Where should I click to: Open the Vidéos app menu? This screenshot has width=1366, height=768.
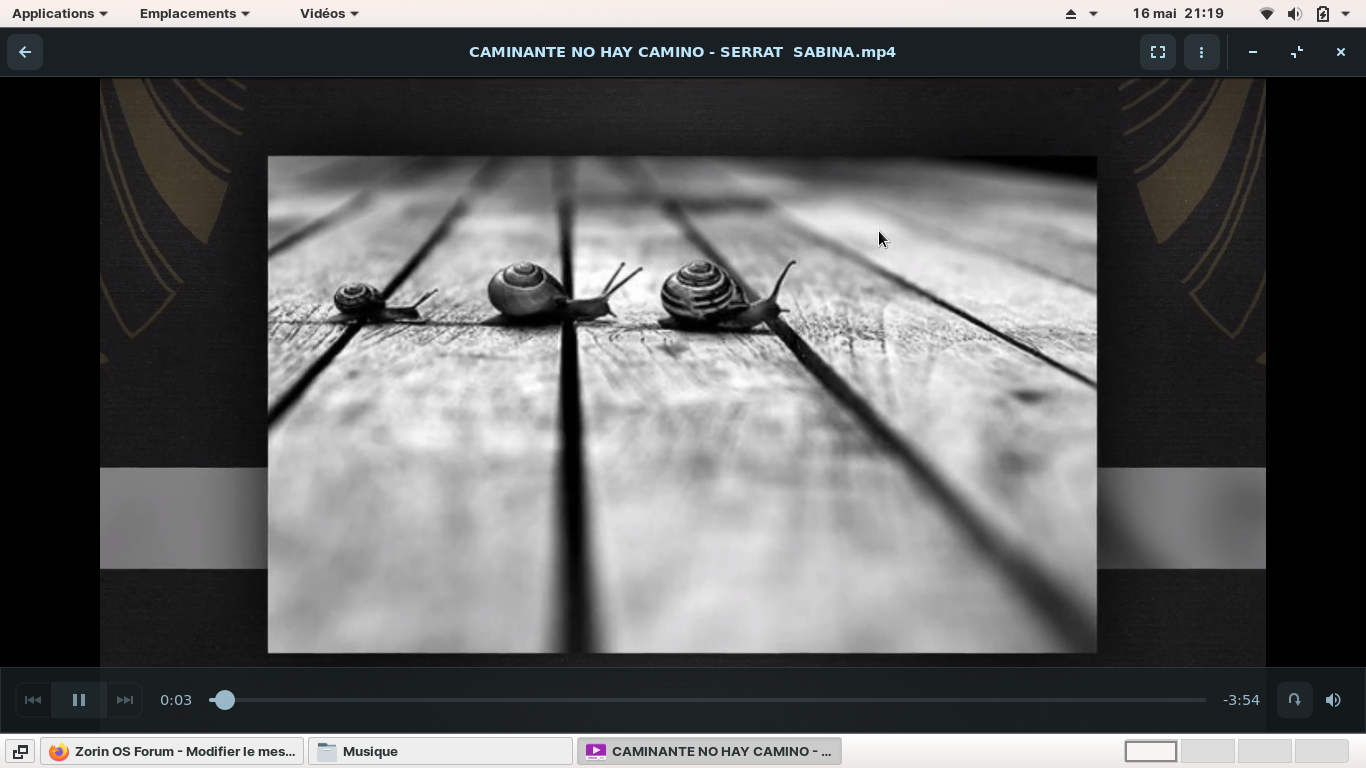click(x=329, y=13)
